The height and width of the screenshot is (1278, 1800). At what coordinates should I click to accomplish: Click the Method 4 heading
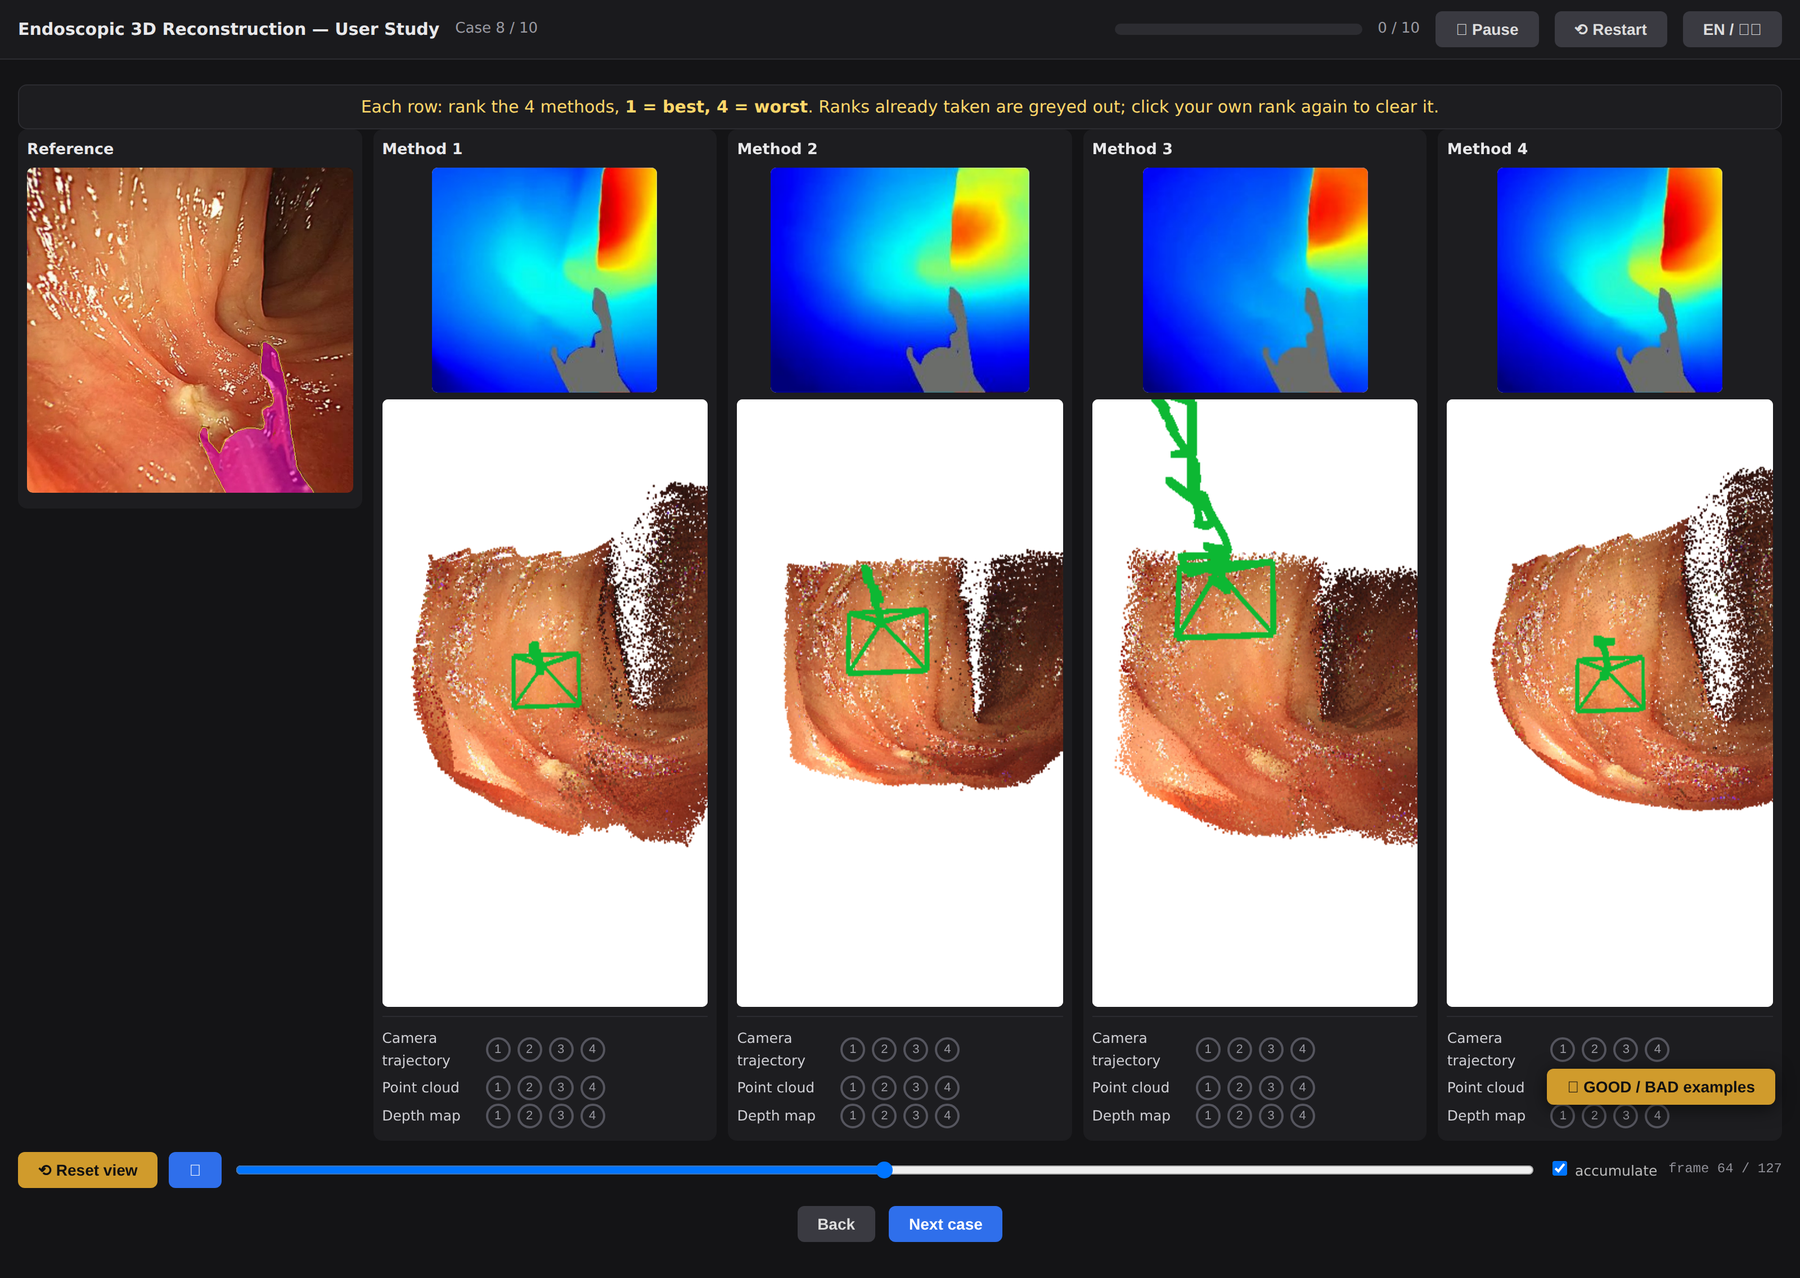[1487, 148]
